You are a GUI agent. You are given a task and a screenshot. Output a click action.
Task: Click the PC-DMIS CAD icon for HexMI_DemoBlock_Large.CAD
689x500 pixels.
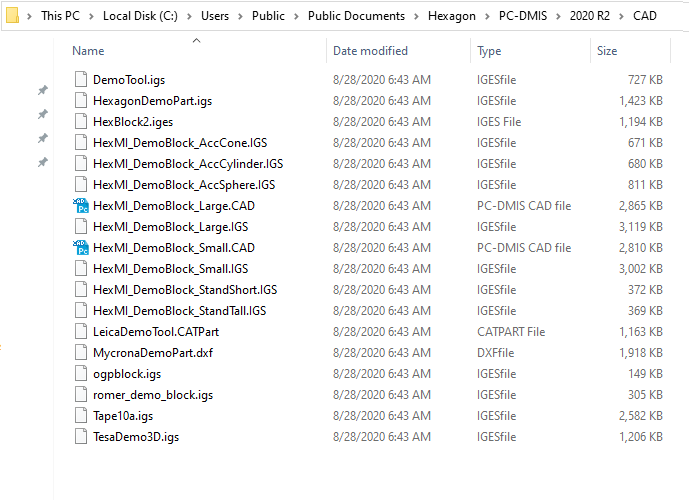click(81, 206)
